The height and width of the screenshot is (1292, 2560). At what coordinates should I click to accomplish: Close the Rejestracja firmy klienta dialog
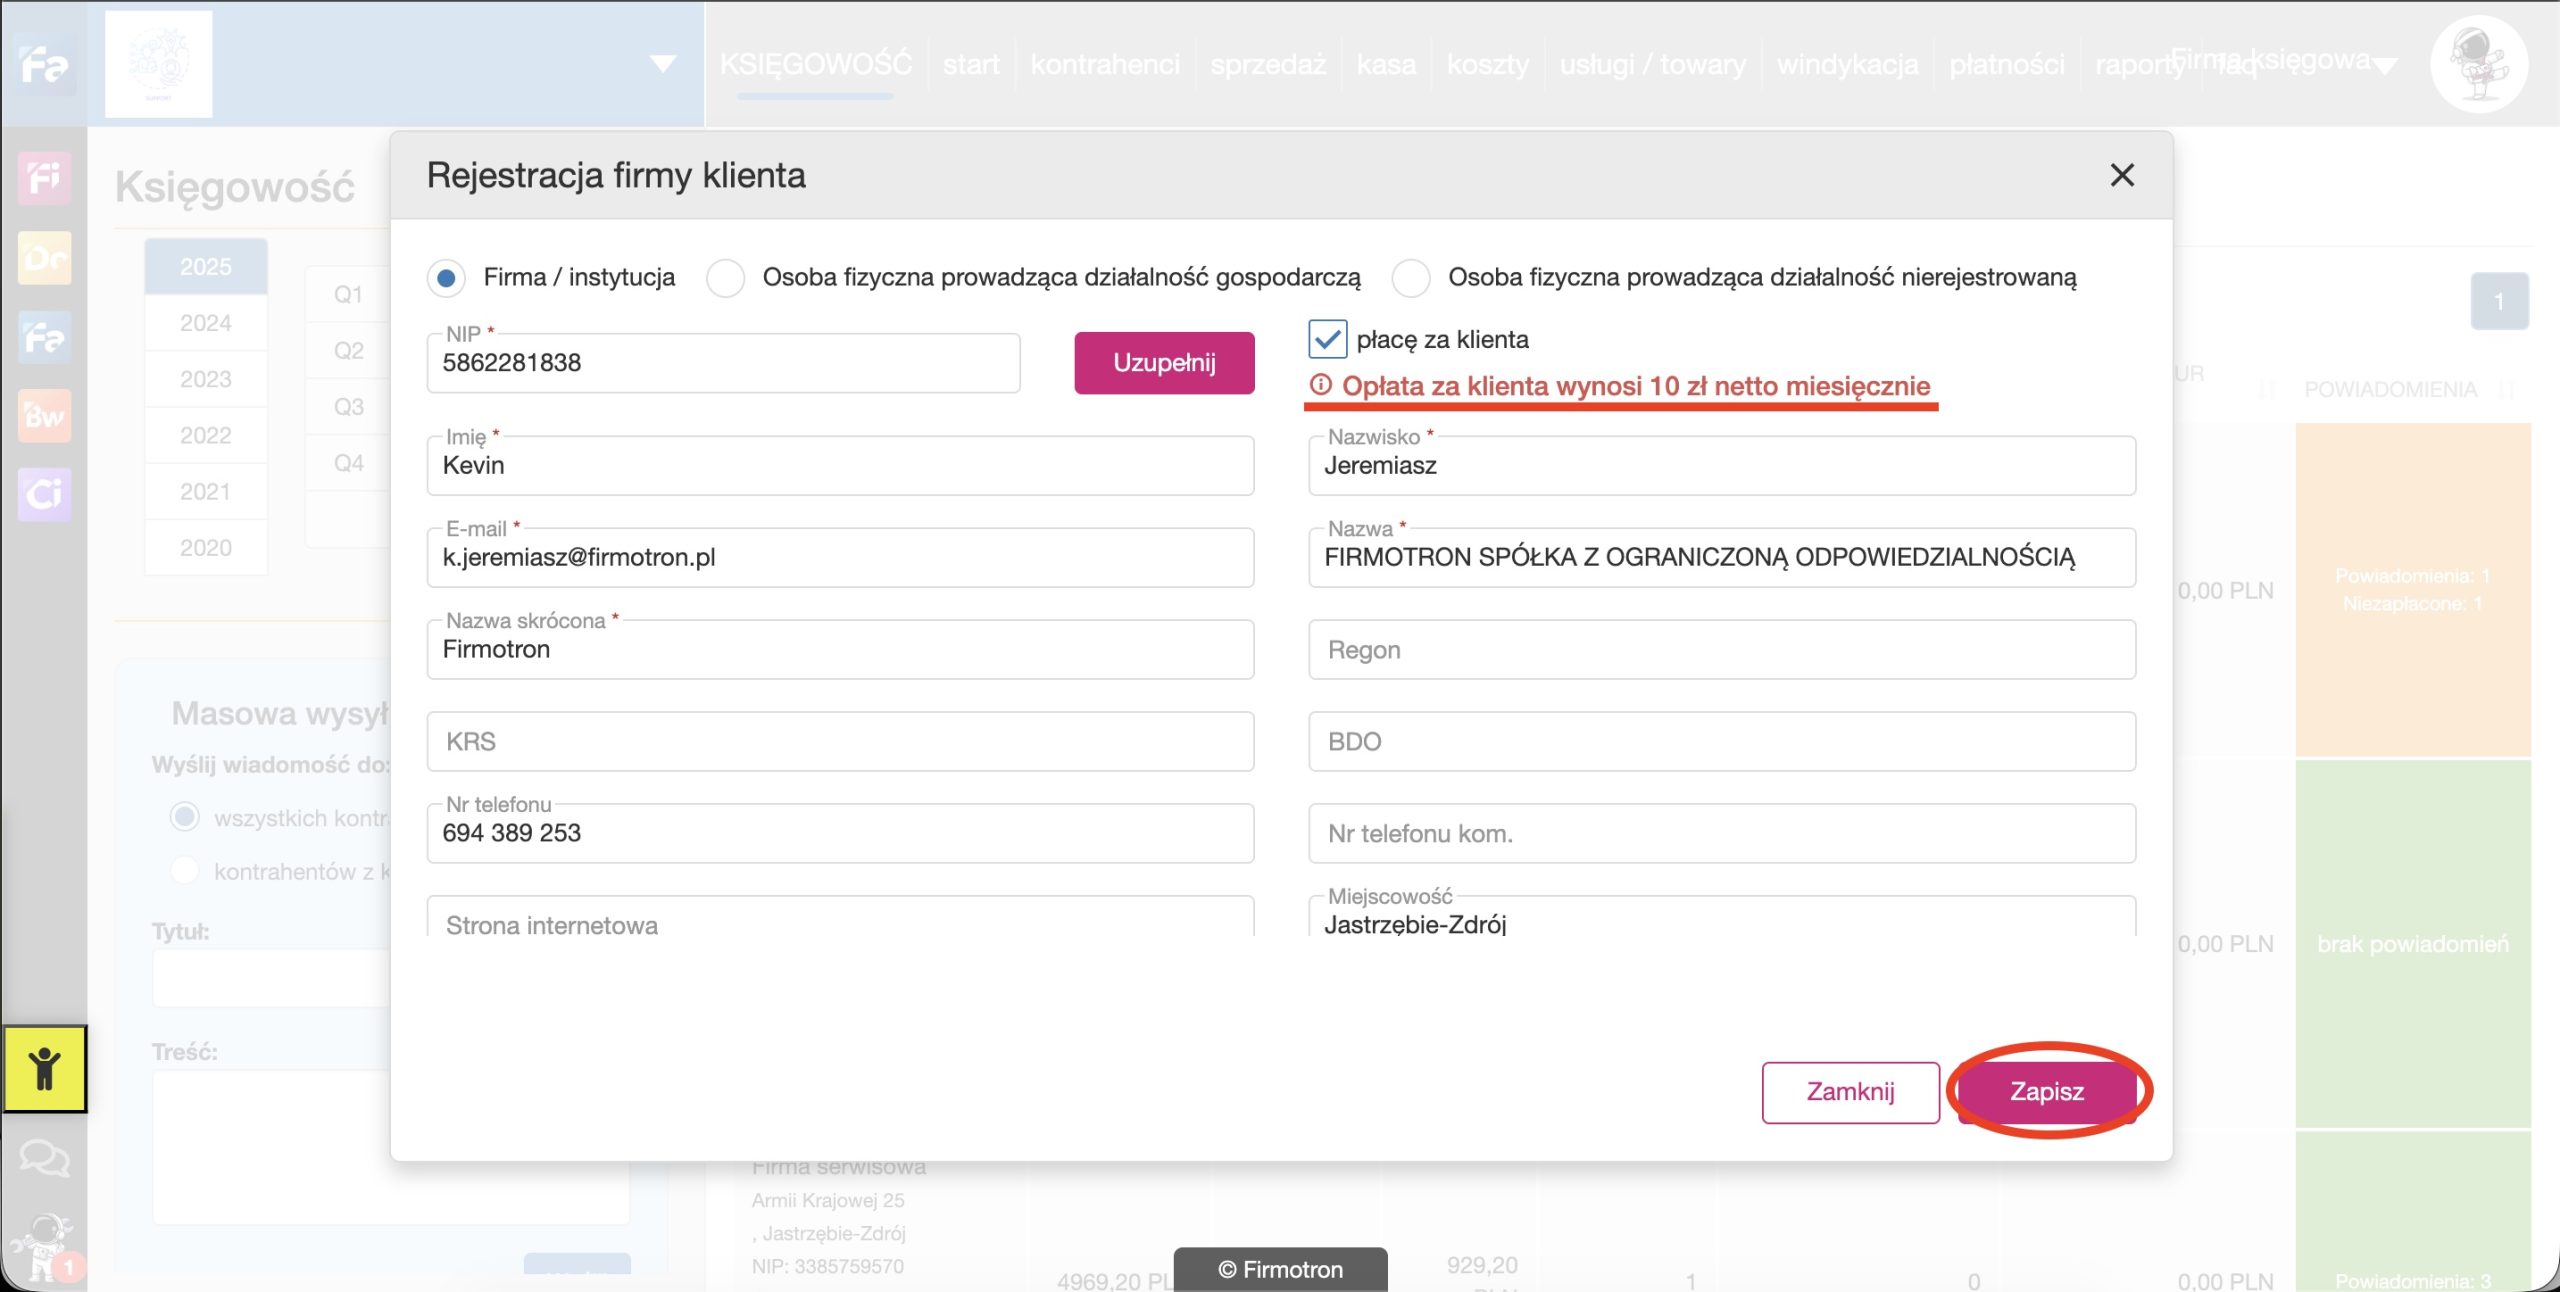2121,175
